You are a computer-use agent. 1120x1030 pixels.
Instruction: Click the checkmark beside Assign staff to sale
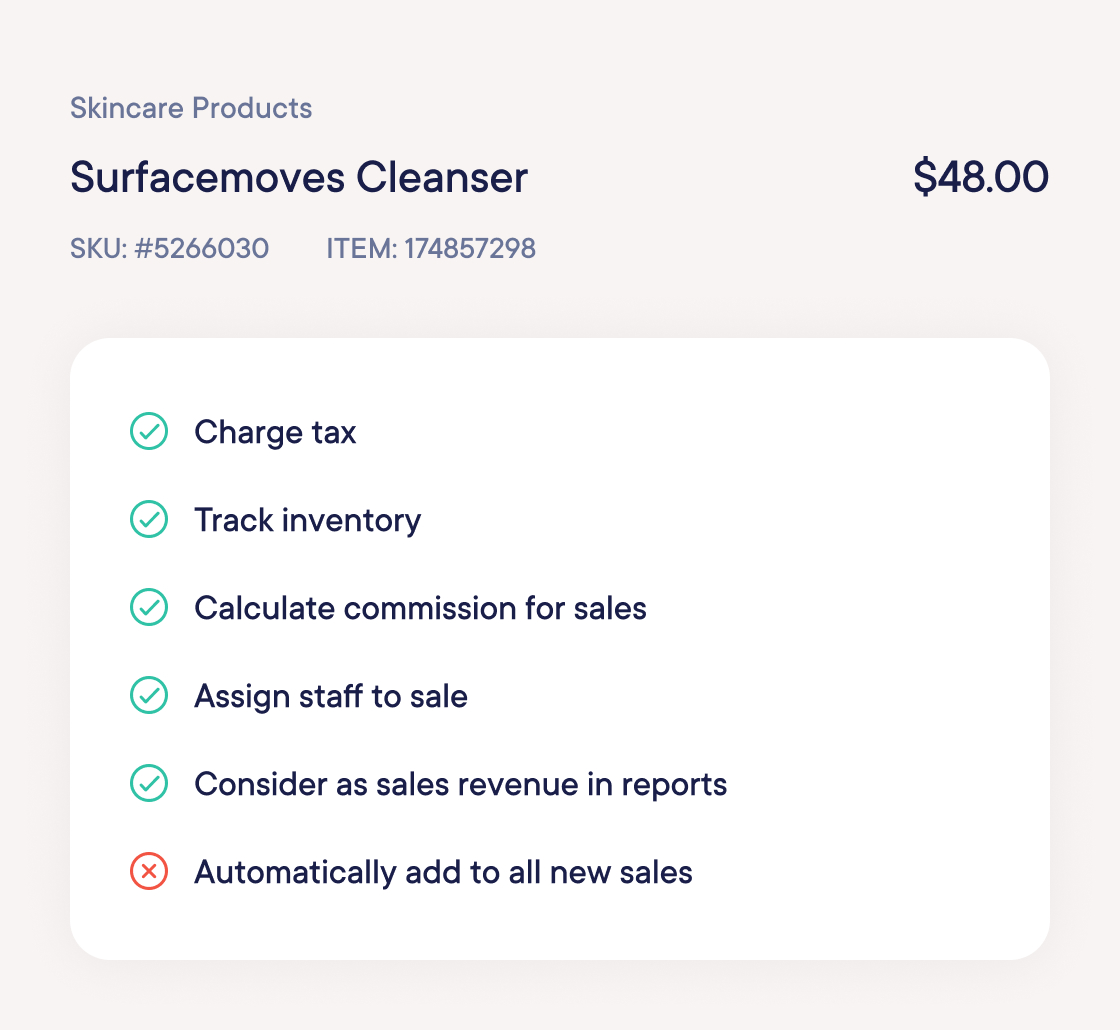pos(149,696)
